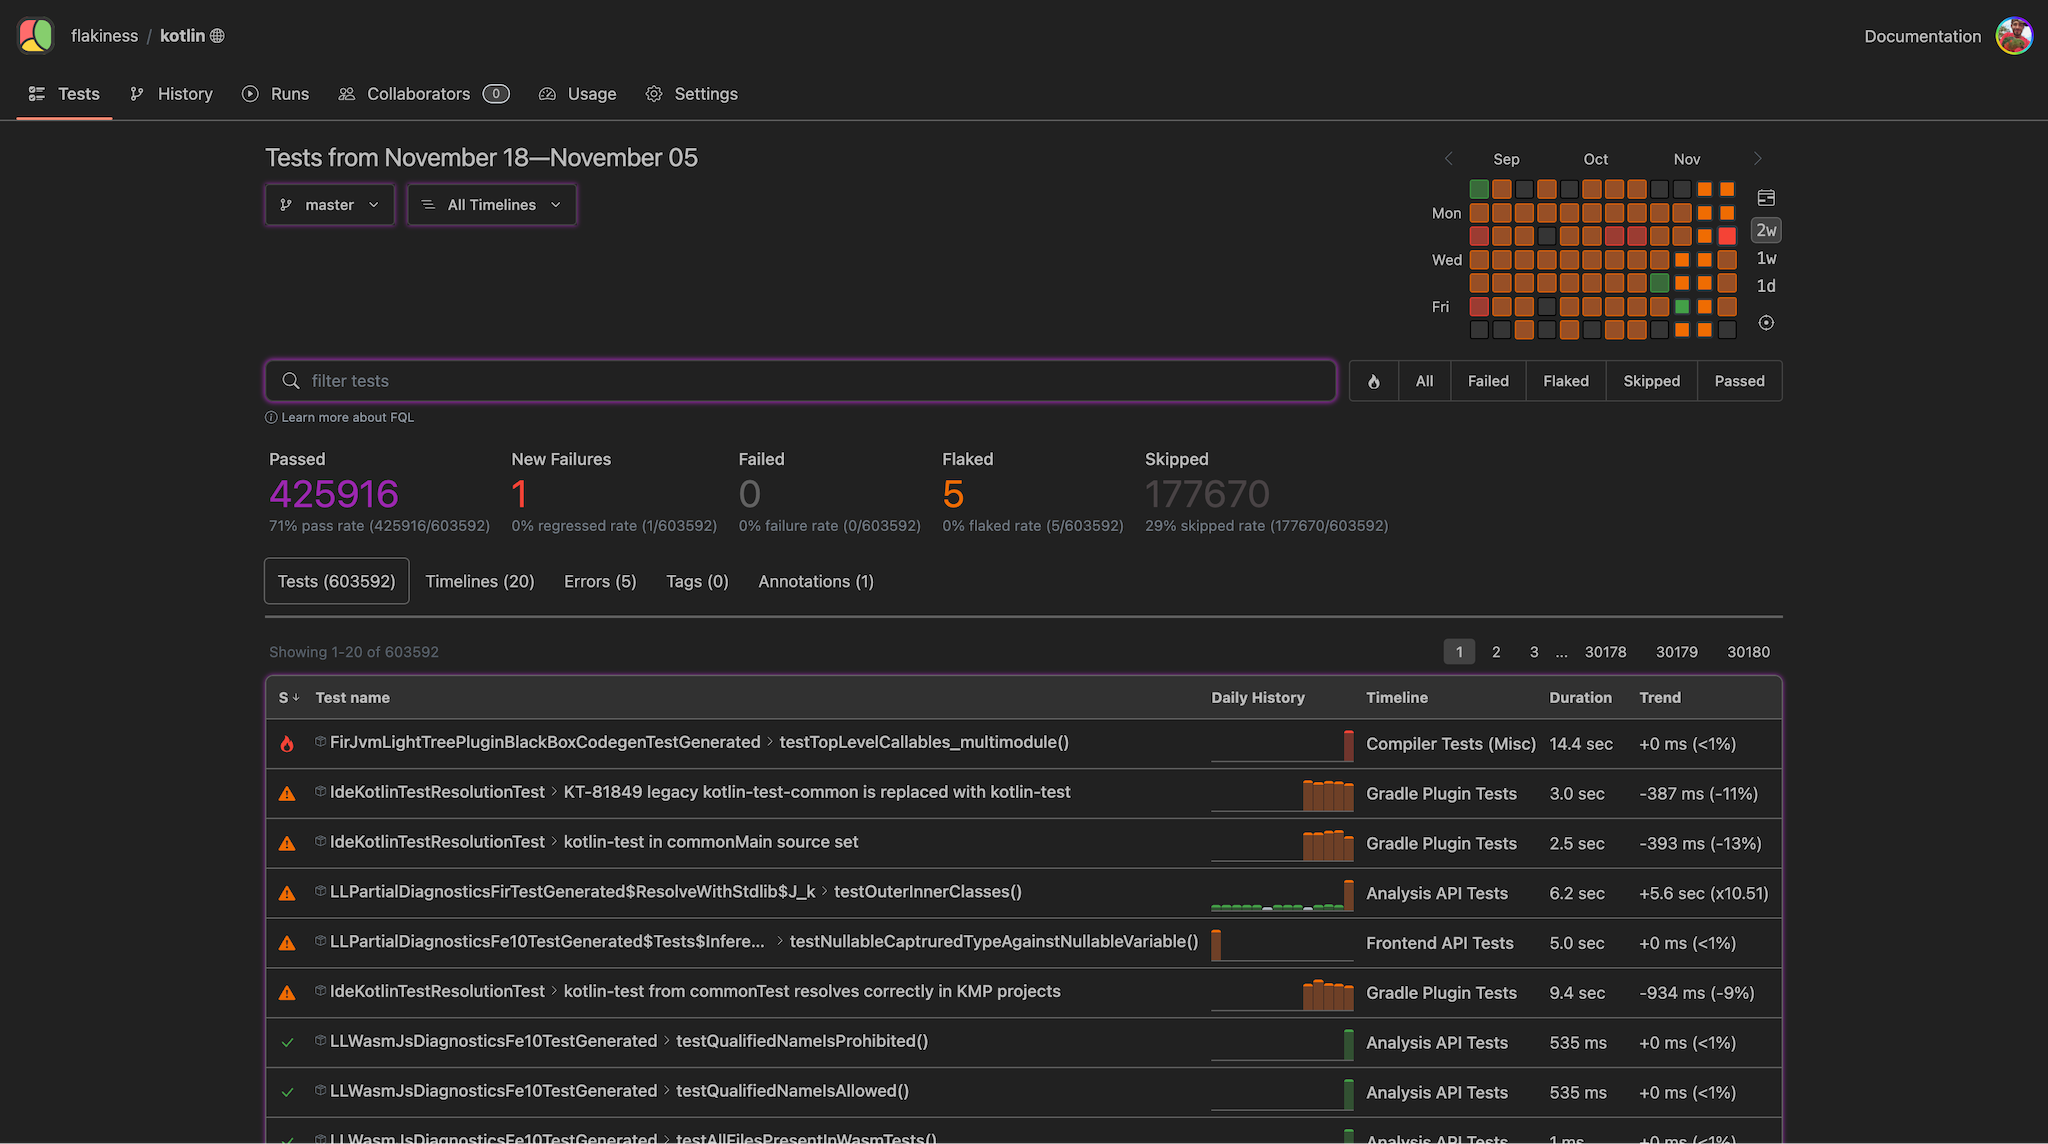Click the green checkmark on LLWasmJsDiagnosticsFe10TestGenerated row
Viewport: 2048px width, 1144px height.
click(287, 1041)
